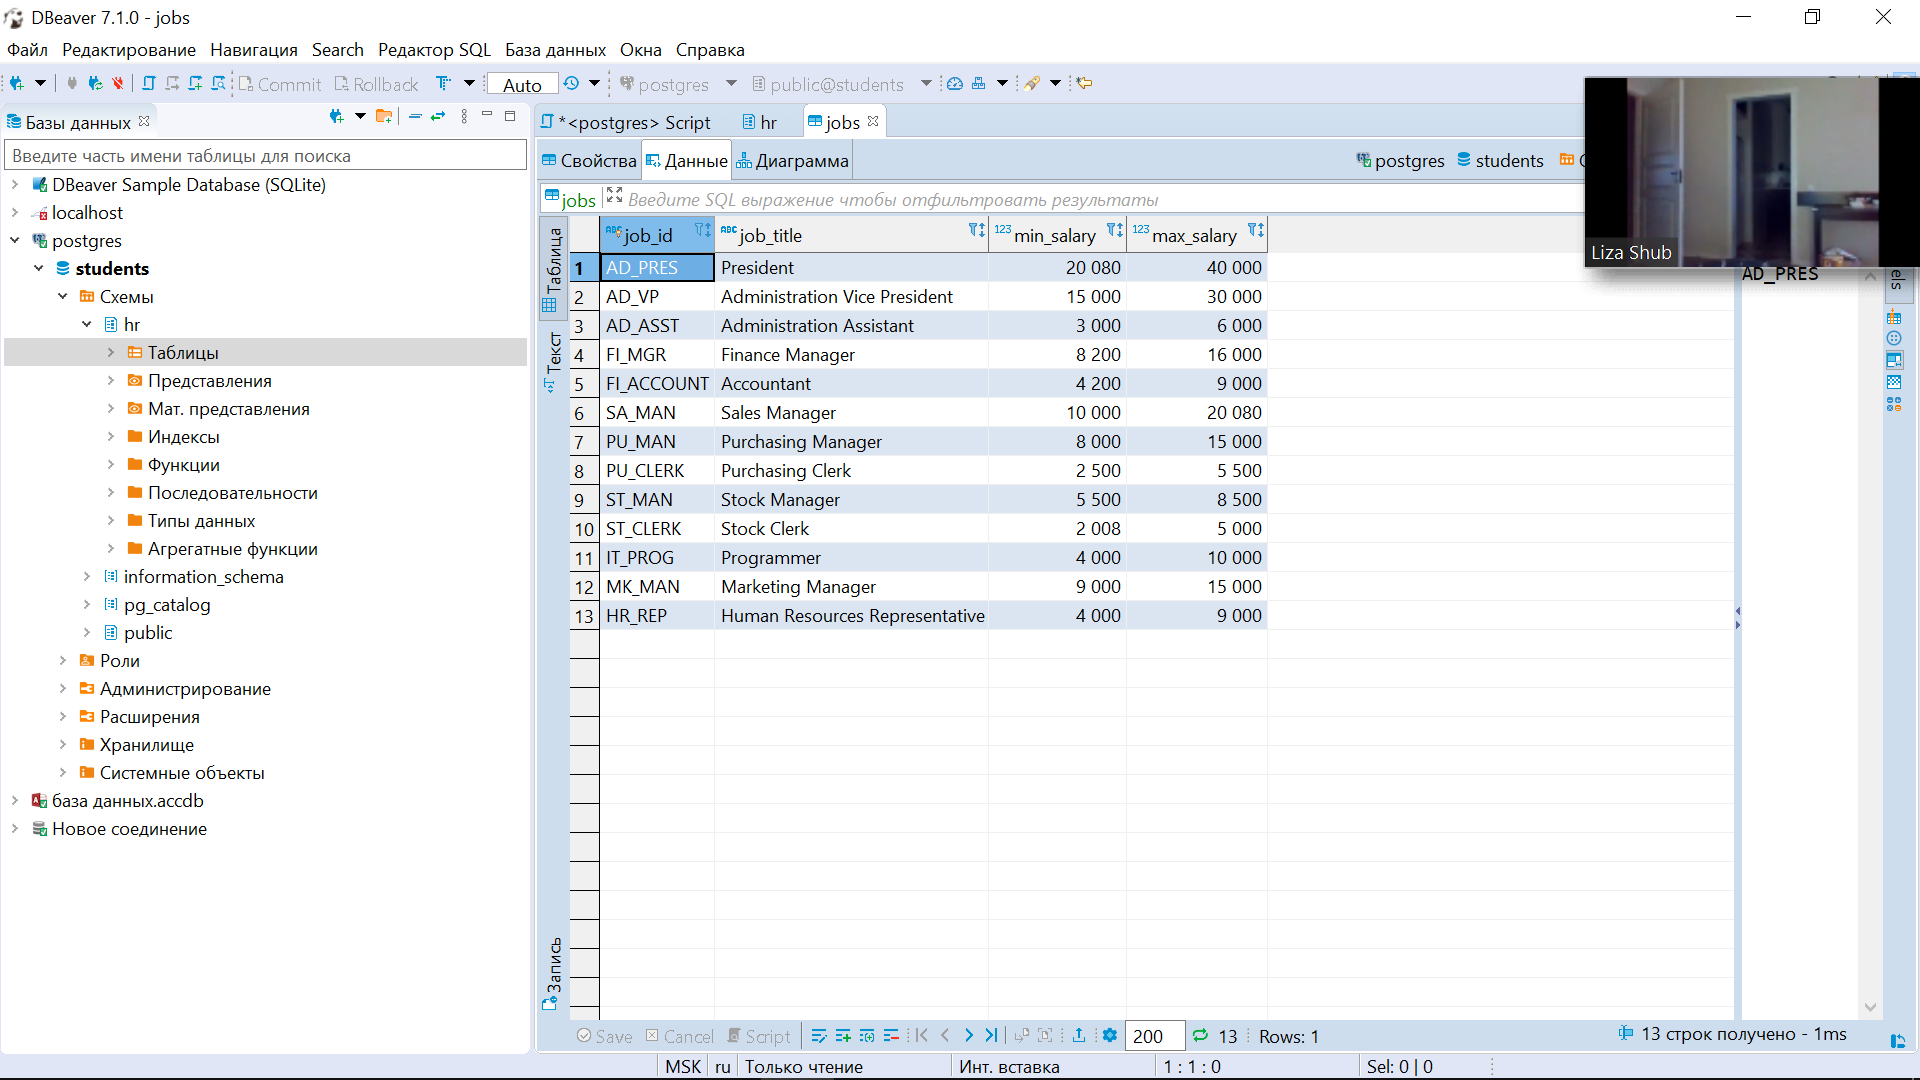
Task: Click the information_schema tree item
Action: pyautogui.click(x=203, y=576)
